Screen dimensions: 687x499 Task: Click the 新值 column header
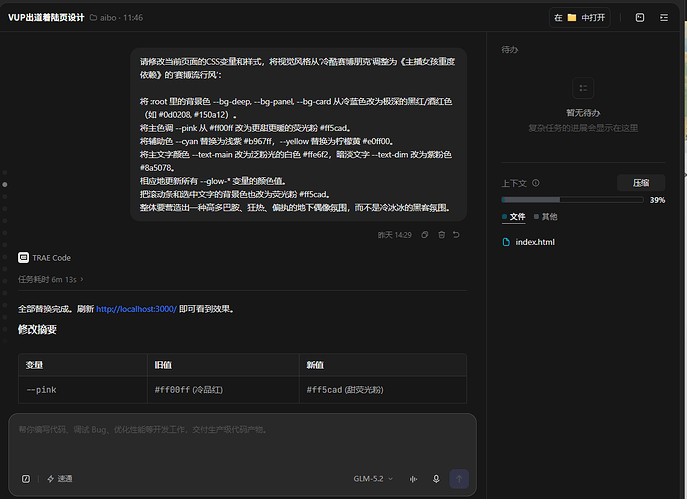point(383,365)
